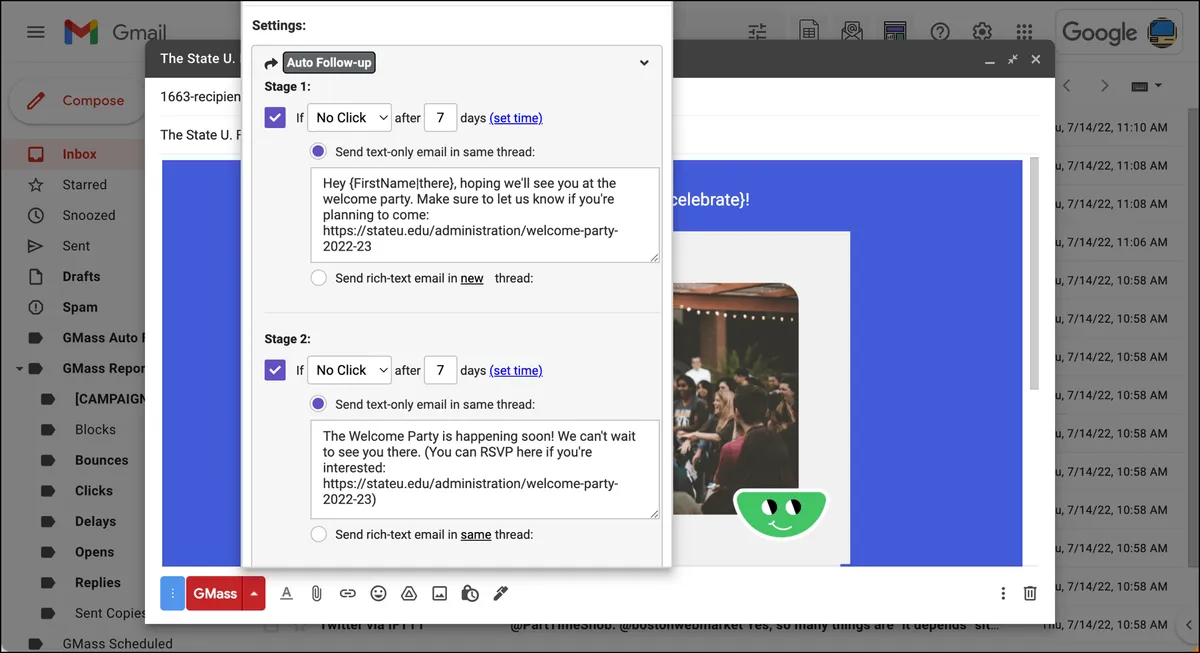Open input tools dropdown arrow beside keyboard
Image resolution: width=1200 pixels, height=653 pixels.
click(1158, 86)
